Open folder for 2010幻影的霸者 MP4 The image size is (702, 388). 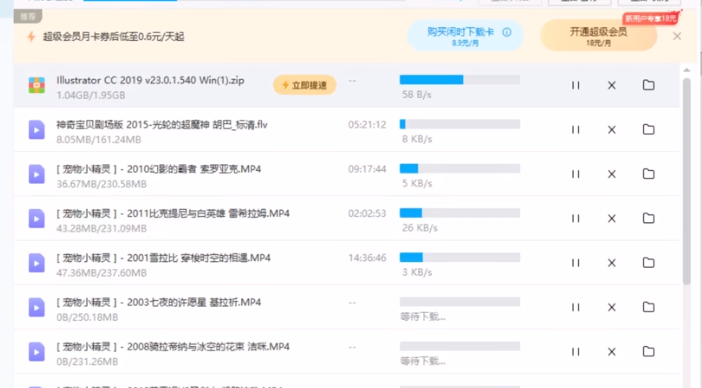coord(648,174)
